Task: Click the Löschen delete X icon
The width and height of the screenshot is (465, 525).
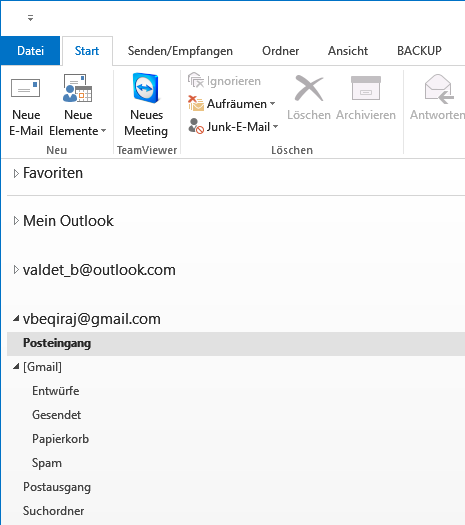Action: [x=309, y=88]
